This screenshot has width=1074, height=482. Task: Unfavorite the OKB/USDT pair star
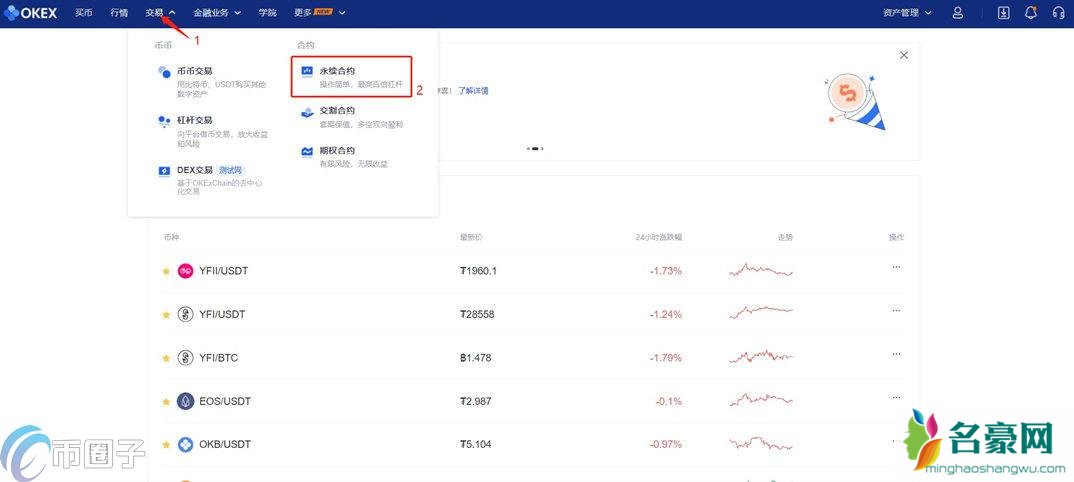[166, 444]
